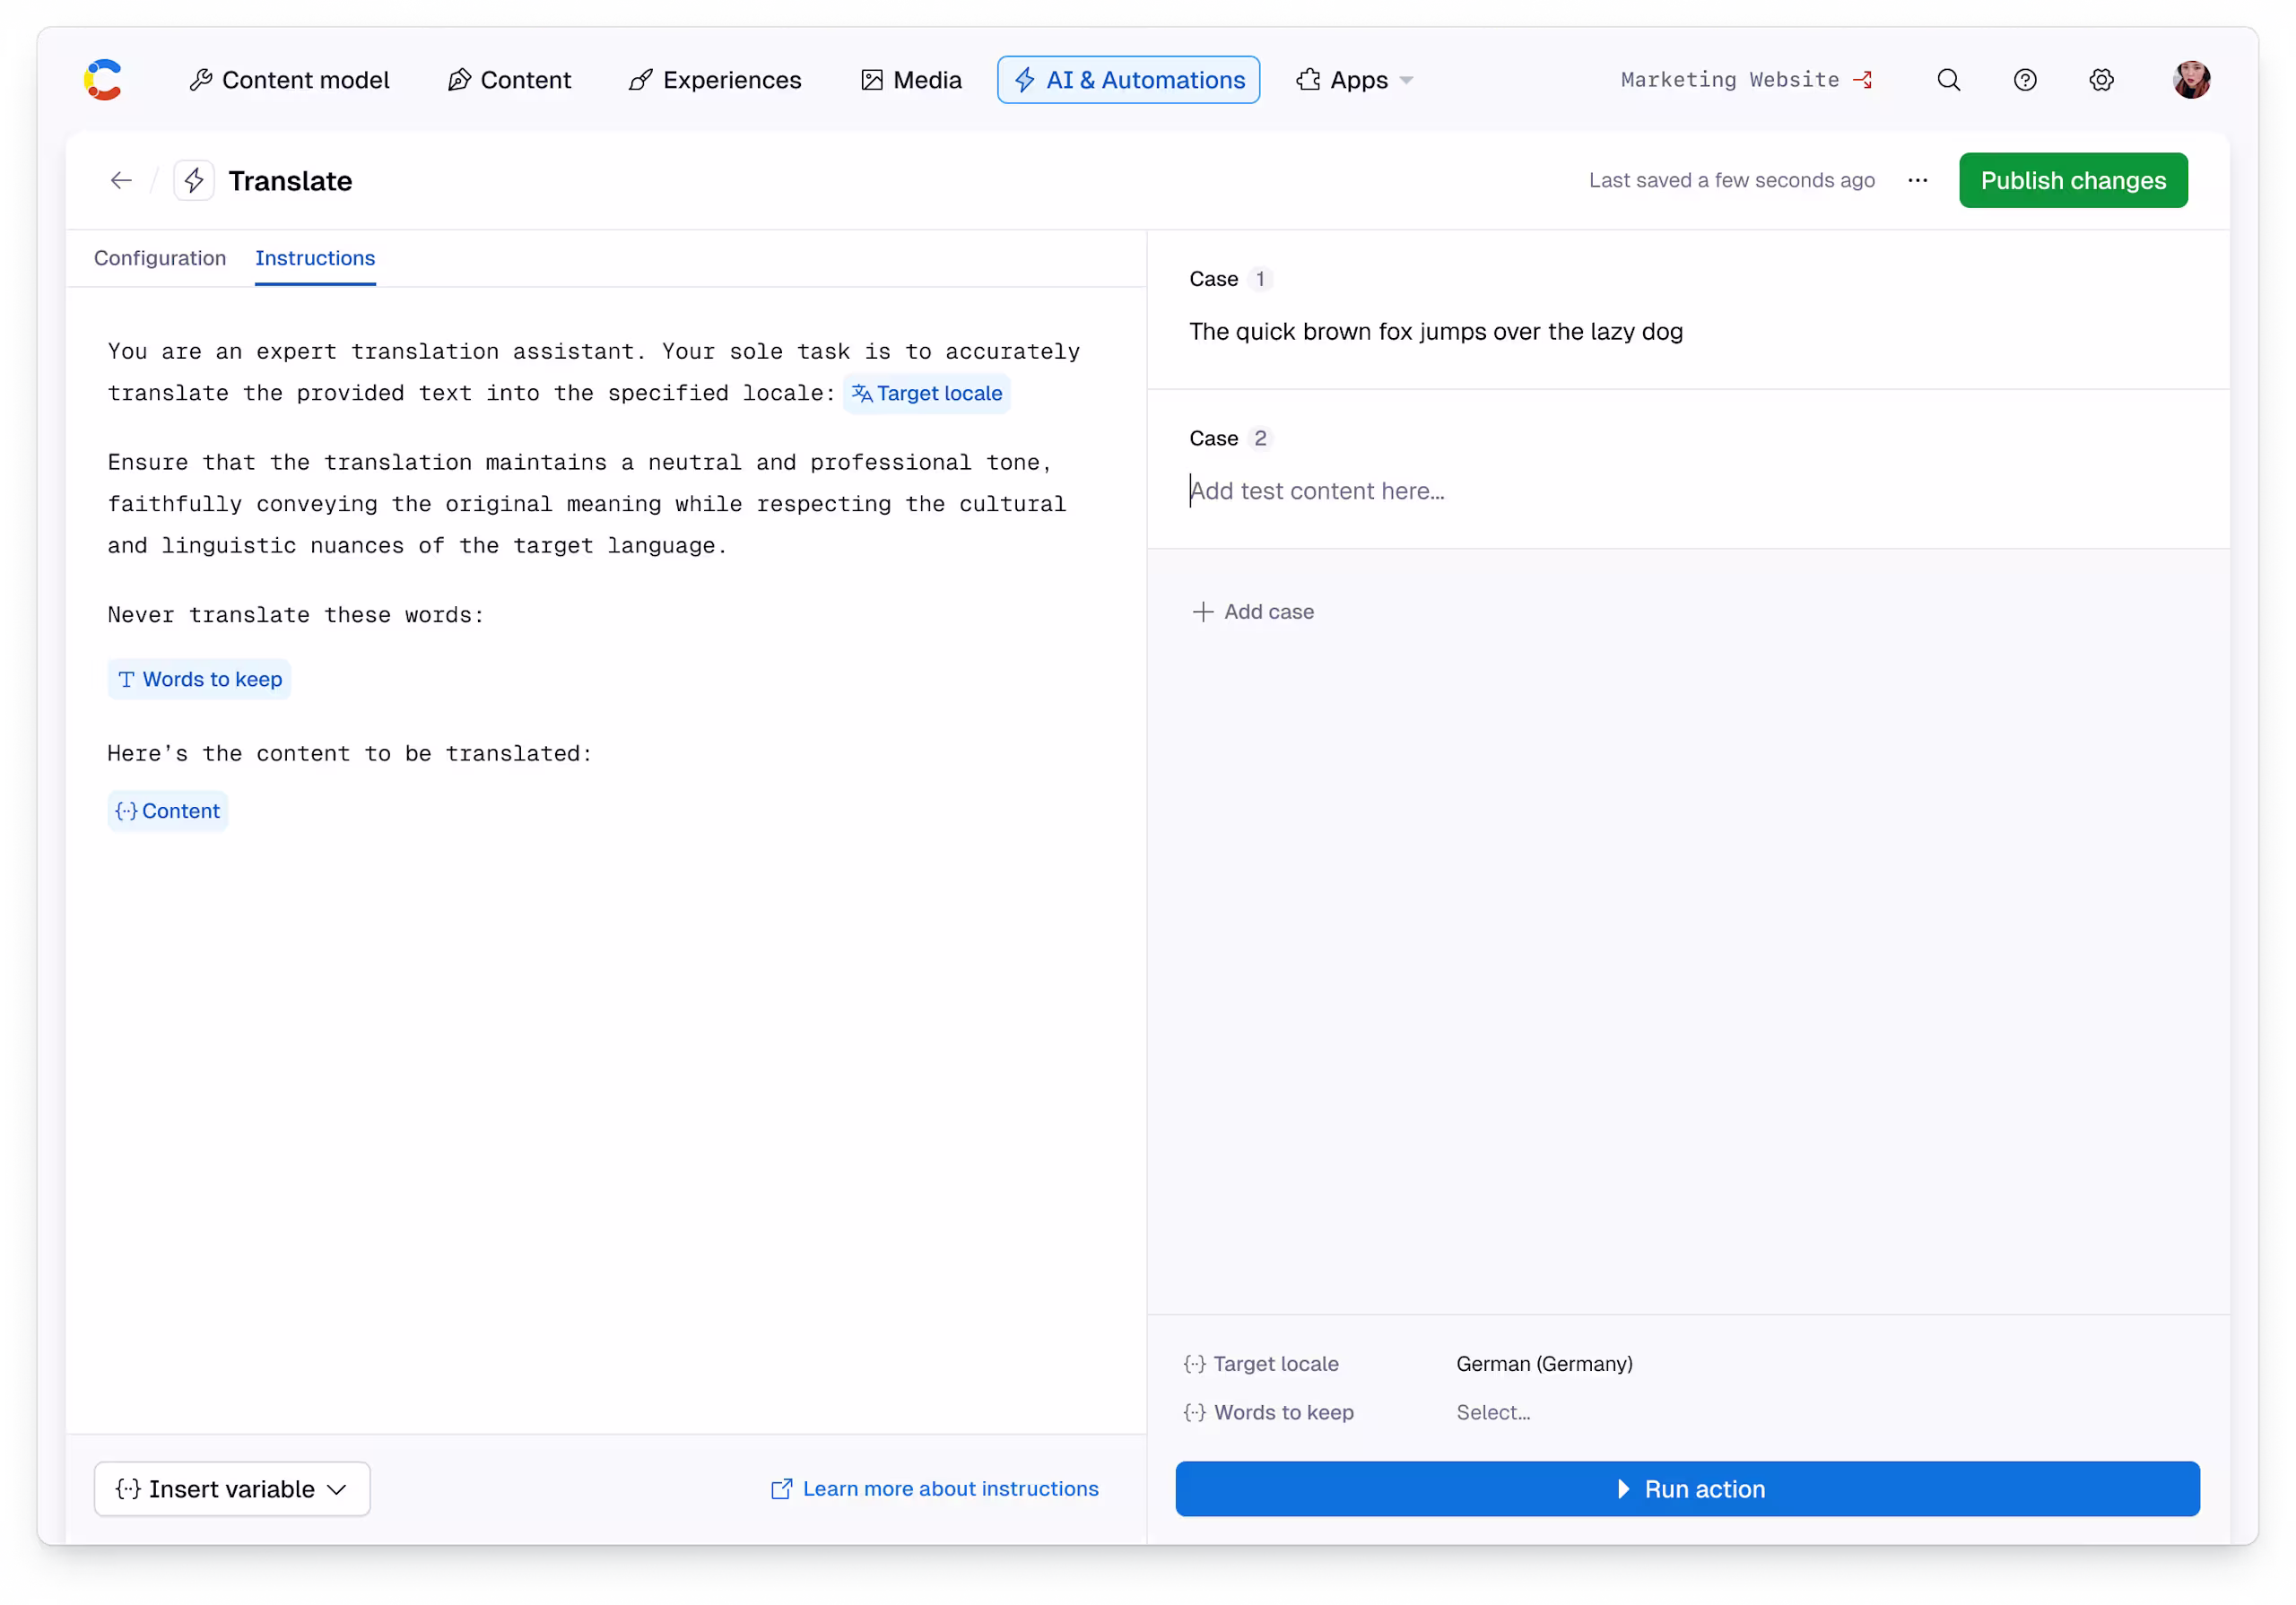This screenshot has width=2296, height=1605.
Task: Go to the Content section
Action: [x=509, y=80]
